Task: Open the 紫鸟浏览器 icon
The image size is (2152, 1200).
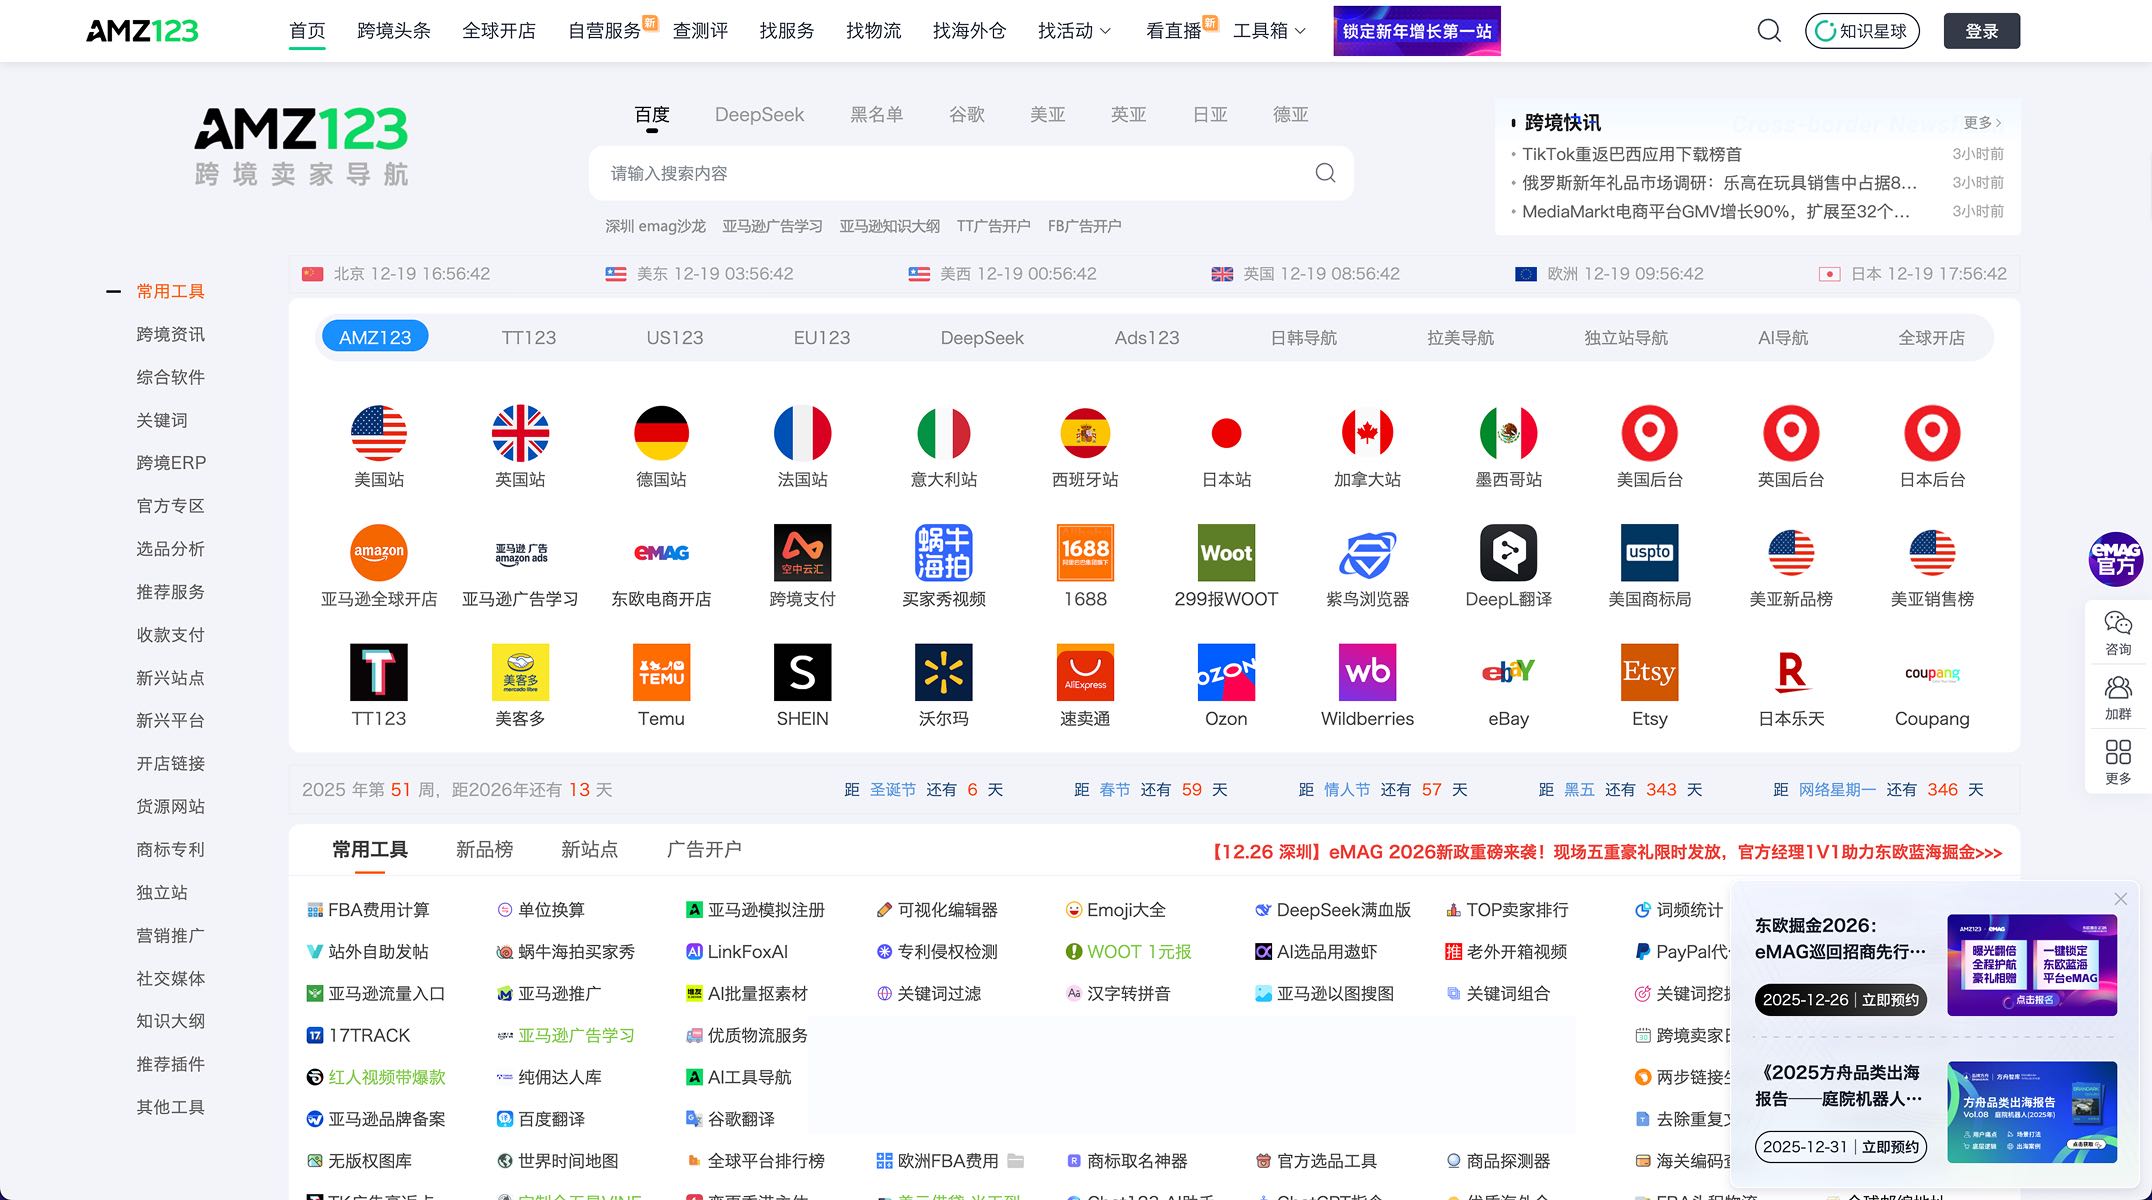Action: coord(1367,552)
